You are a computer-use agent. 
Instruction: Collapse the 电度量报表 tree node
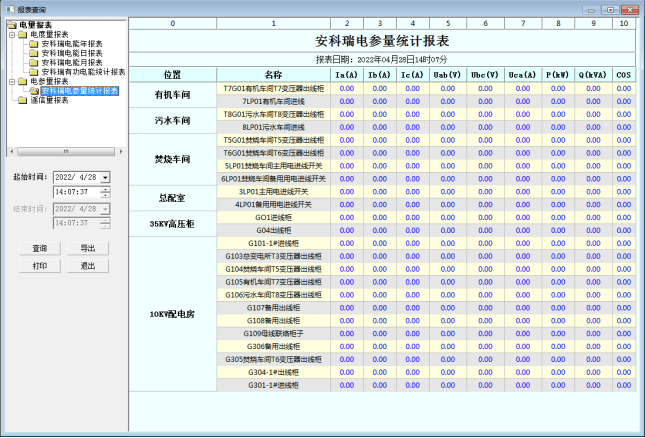point(12,35)
